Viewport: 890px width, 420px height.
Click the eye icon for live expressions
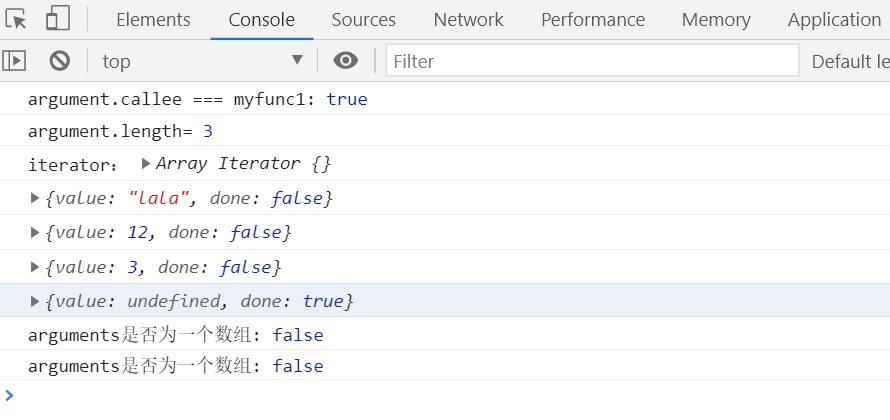(x=346, y=61)
